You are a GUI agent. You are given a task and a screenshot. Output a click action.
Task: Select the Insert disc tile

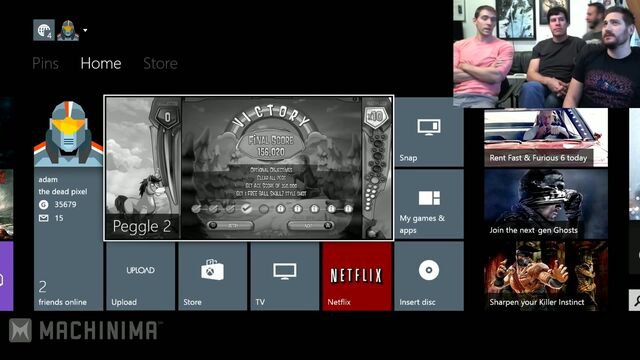[x=429, y=276]
